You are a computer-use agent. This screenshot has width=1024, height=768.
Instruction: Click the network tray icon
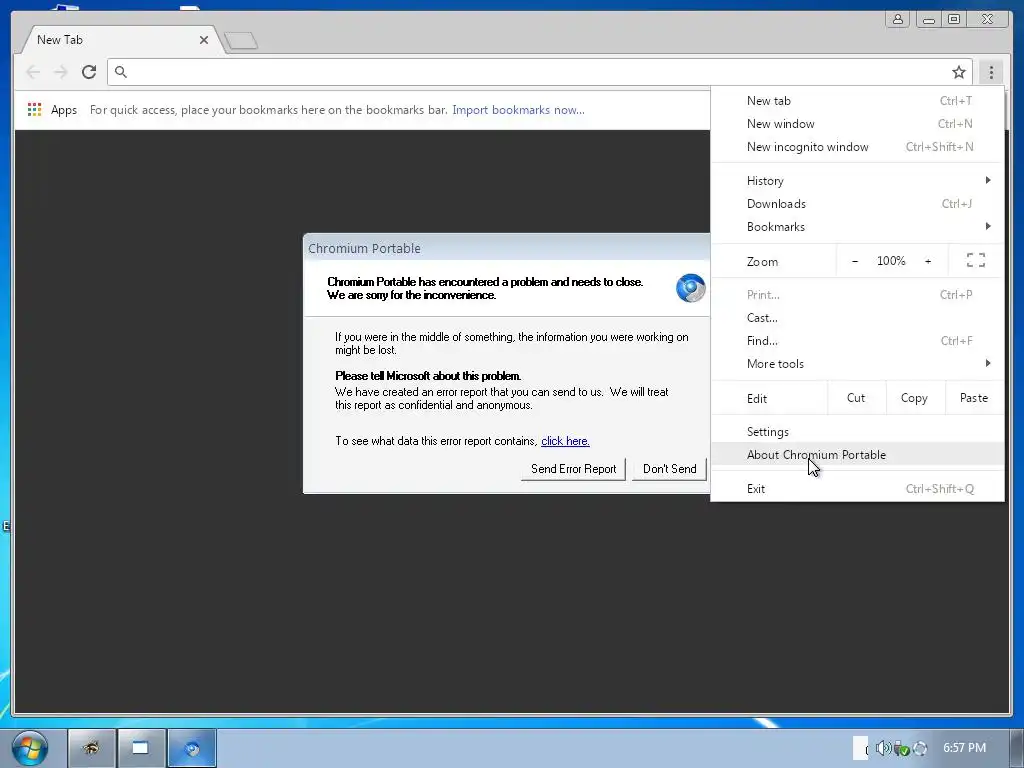coord(901,748)
